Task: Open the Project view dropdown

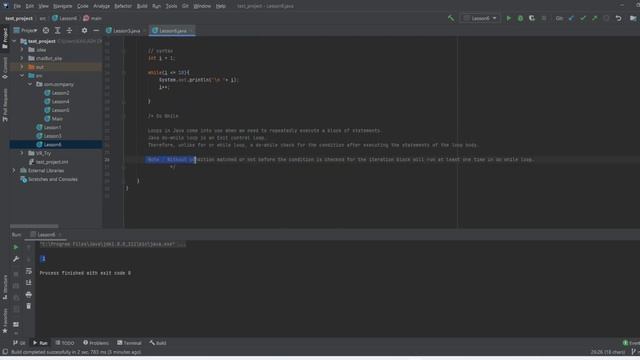Action: pos(25,31)
